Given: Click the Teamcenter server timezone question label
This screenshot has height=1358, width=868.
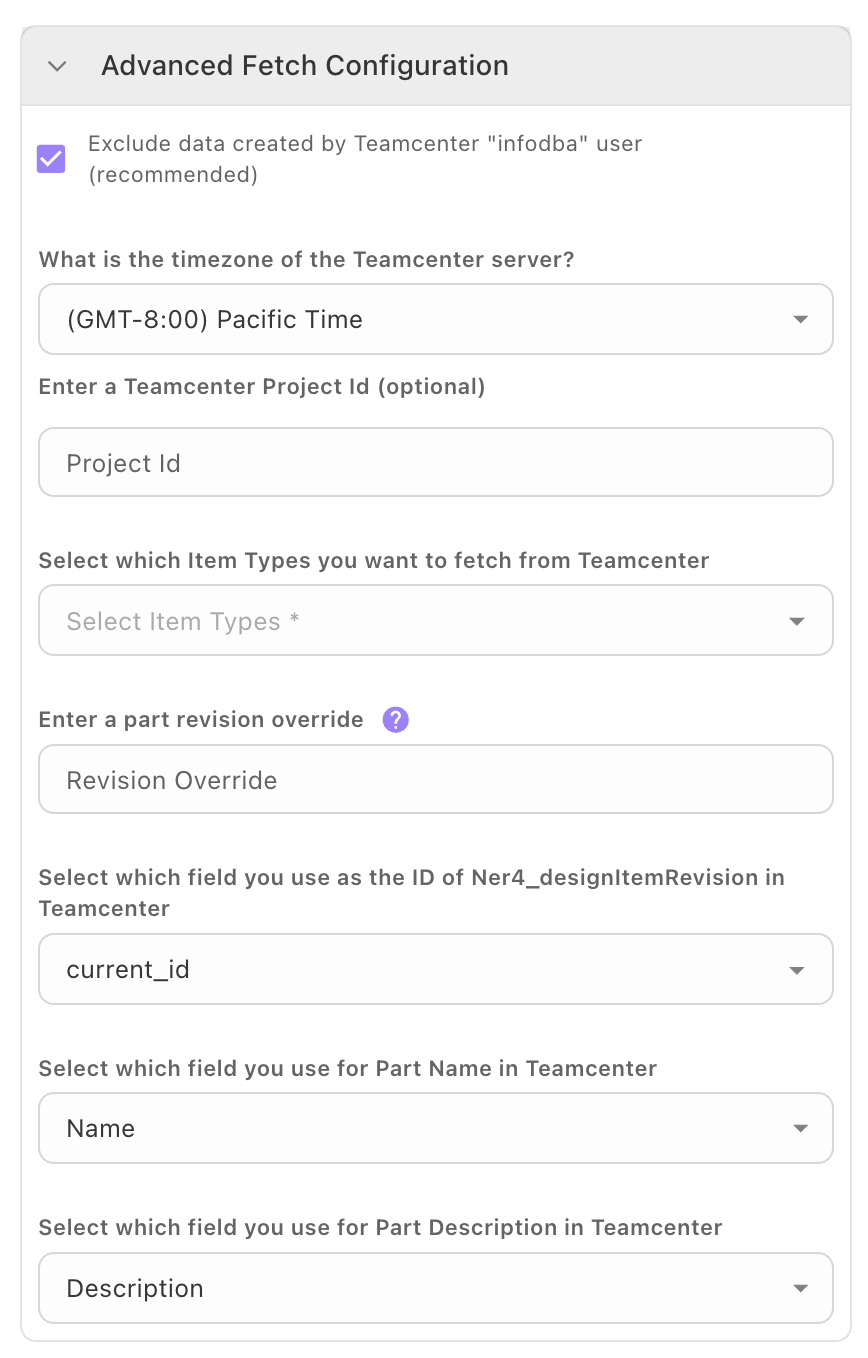Looking at the screenshot, I should [x=306, y=260].
